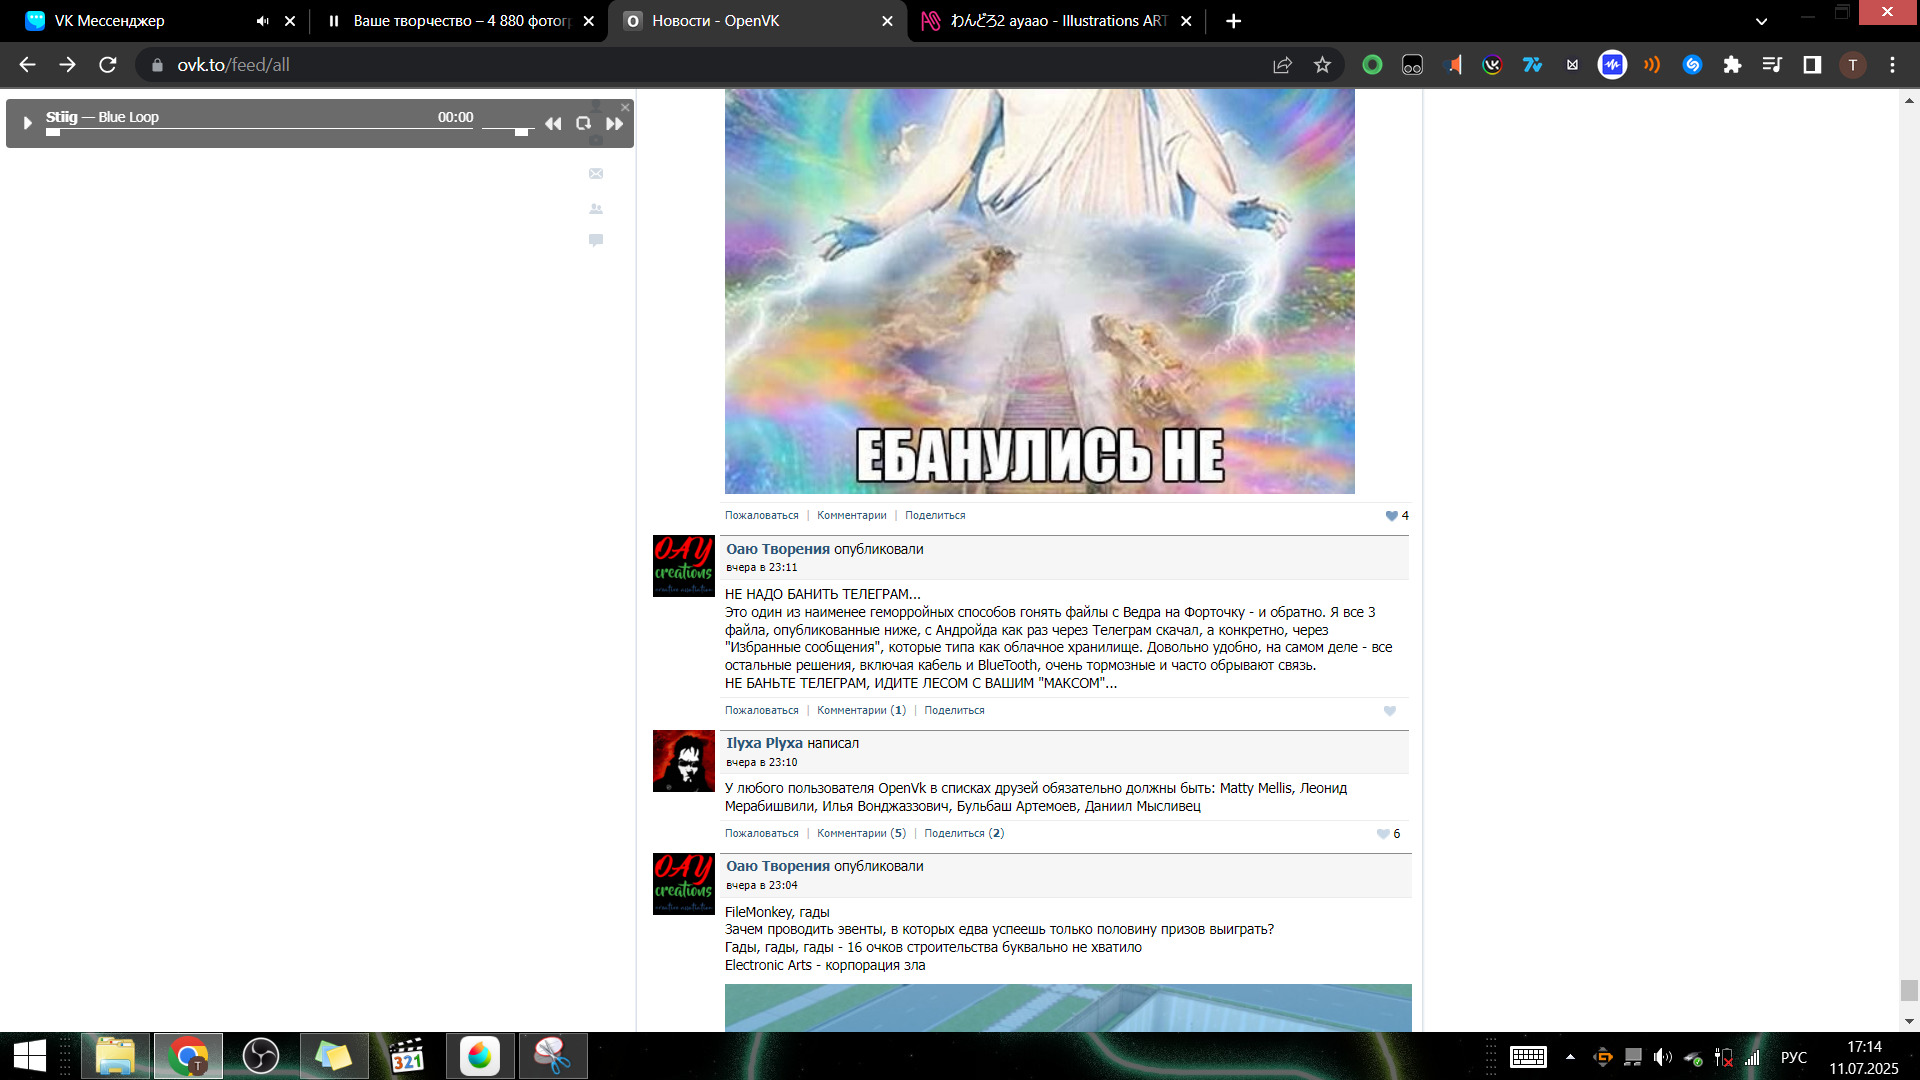Click Поделиться (2) under Ilyxa's post
The width and height of the screenshot is (1920, 1080).
click(x=963, y=834)
